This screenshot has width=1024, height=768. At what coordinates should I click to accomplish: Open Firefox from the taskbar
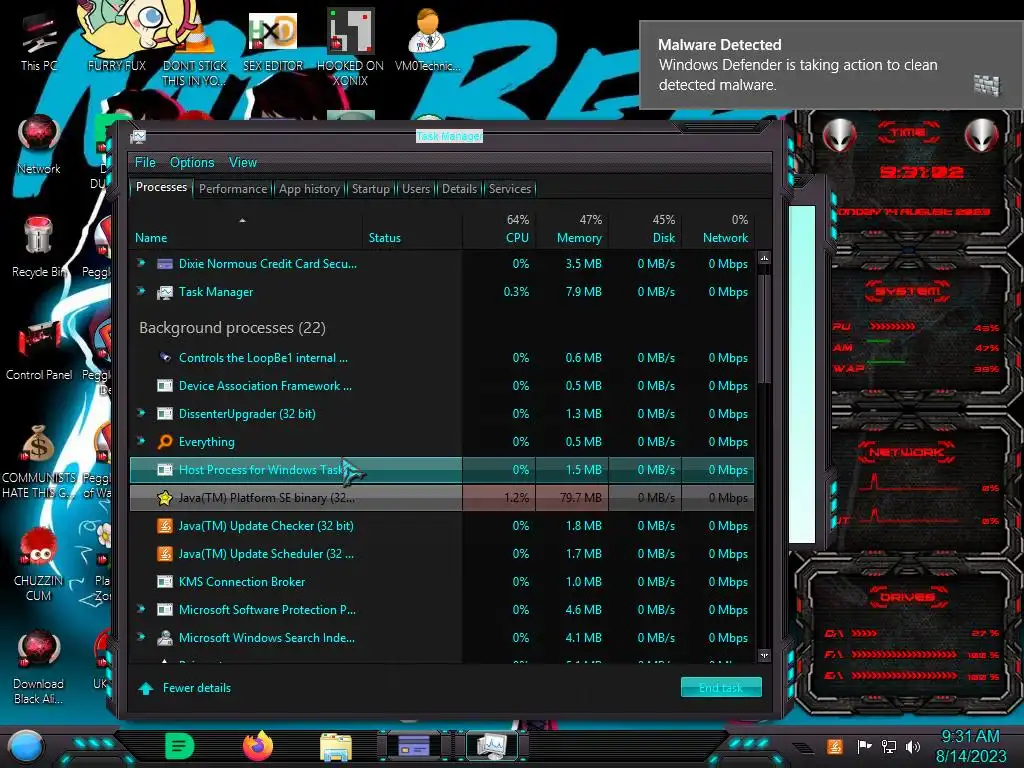pyautogui.click(x=258, y=746)
